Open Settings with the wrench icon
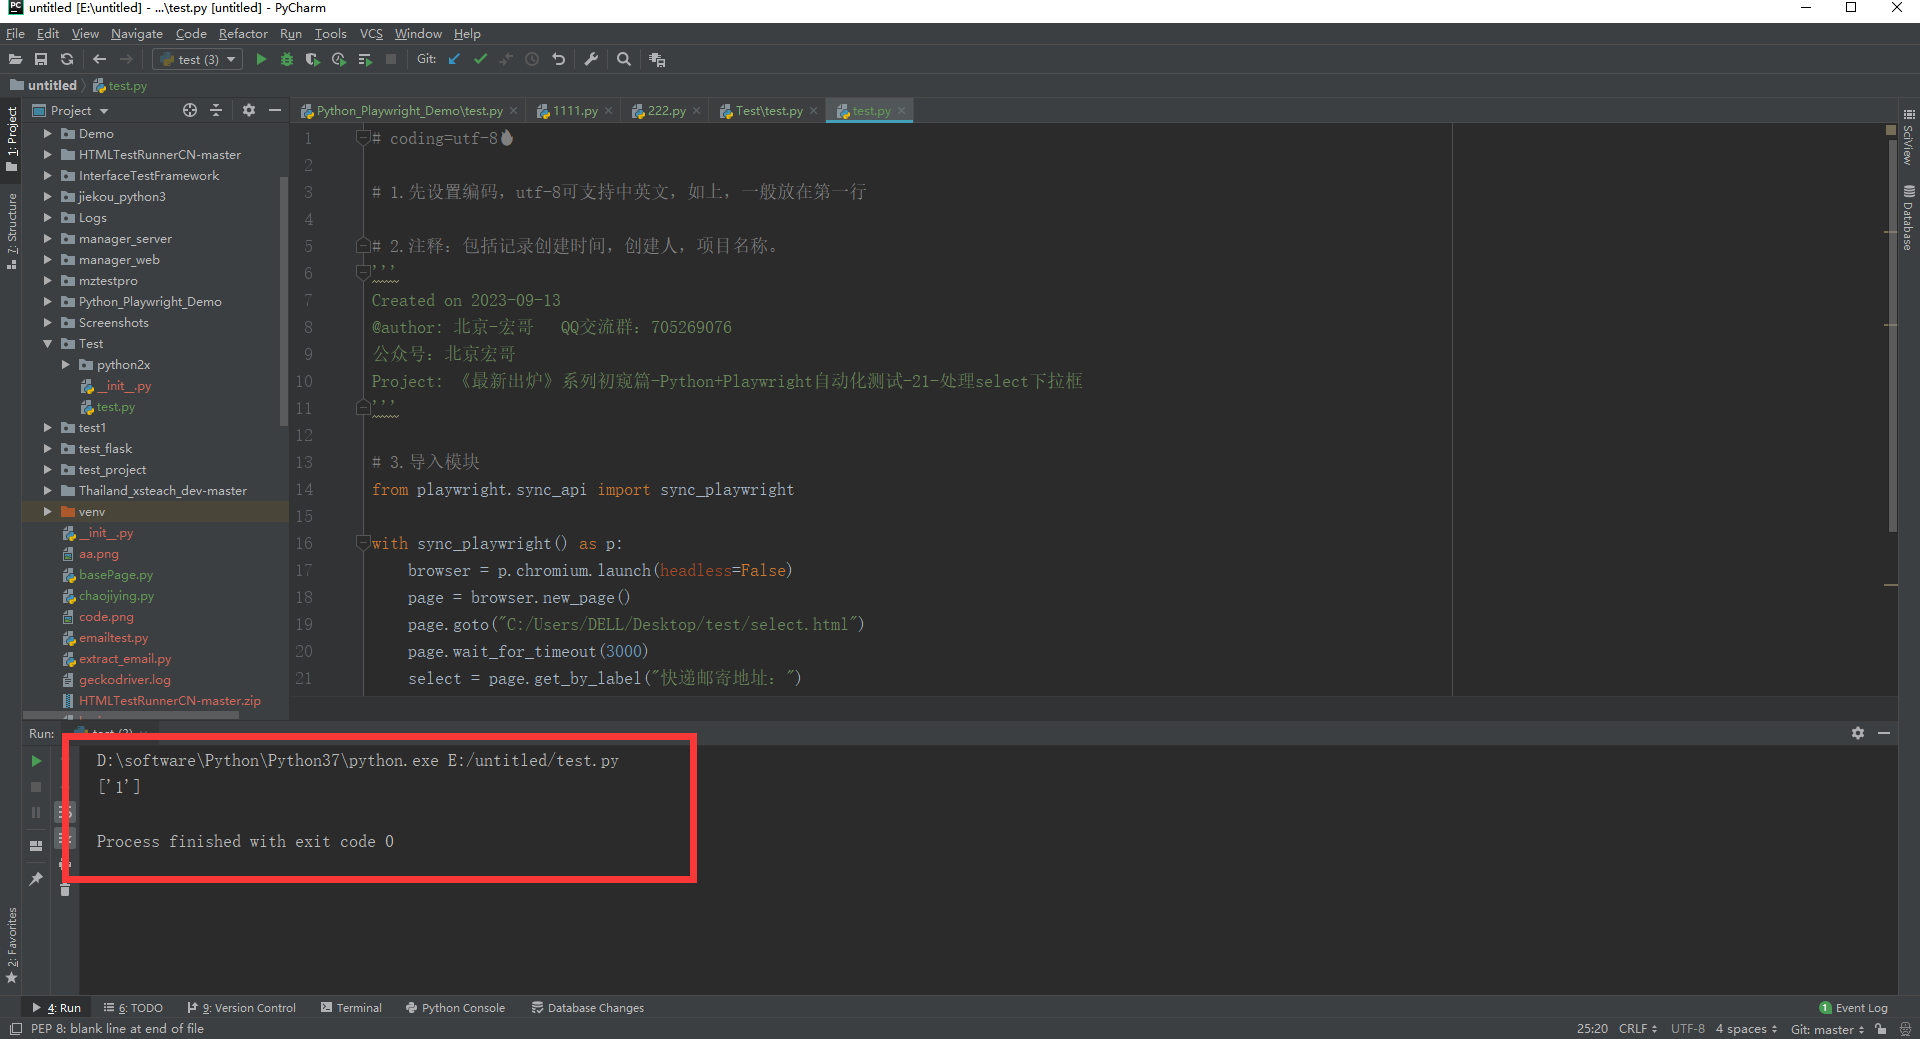Screen dimensions: 1920x1039 click(591, 59)
